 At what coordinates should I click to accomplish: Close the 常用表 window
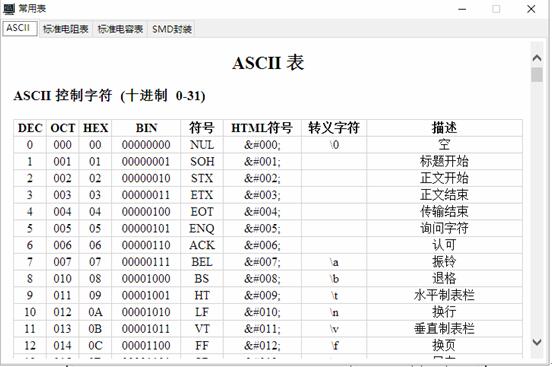click(x=531, y=9)
